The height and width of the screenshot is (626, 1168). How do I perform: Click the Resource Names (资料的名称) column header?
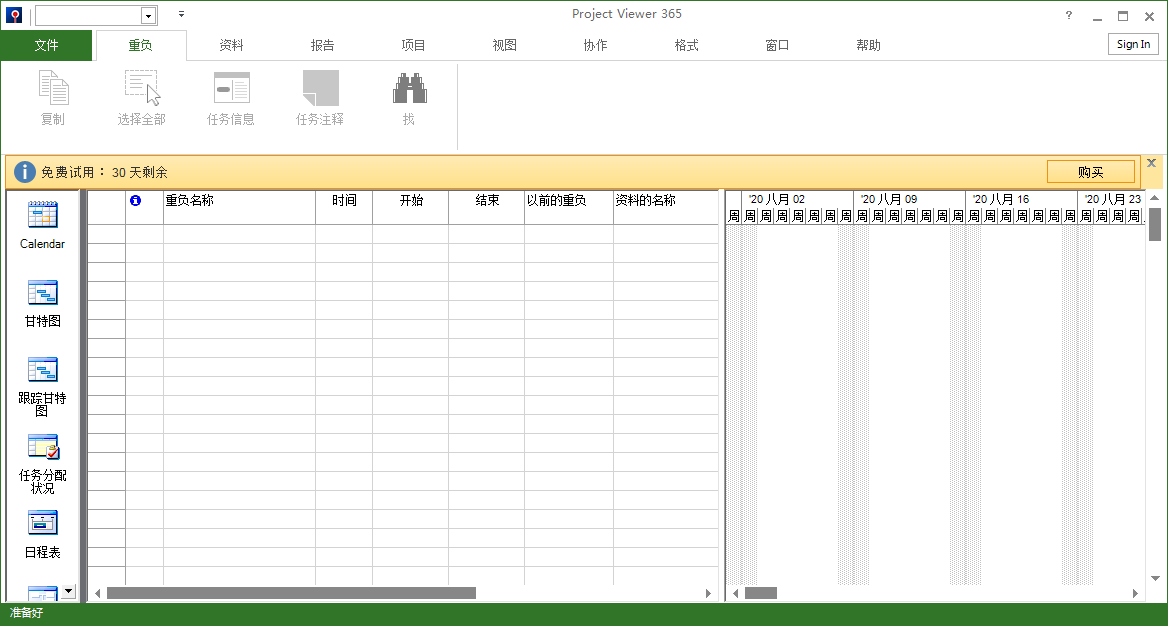pyautogui.click(x=666, y=207)
